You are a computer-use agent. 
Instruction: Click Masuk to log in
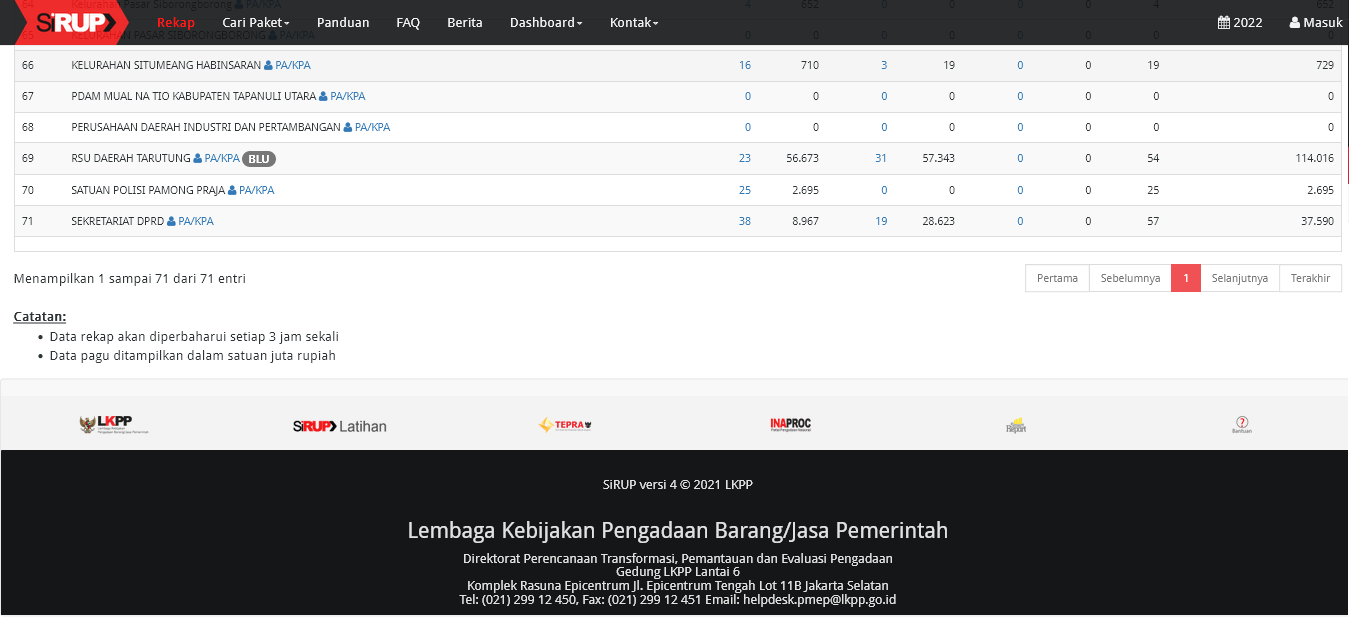click(1315, 22)
